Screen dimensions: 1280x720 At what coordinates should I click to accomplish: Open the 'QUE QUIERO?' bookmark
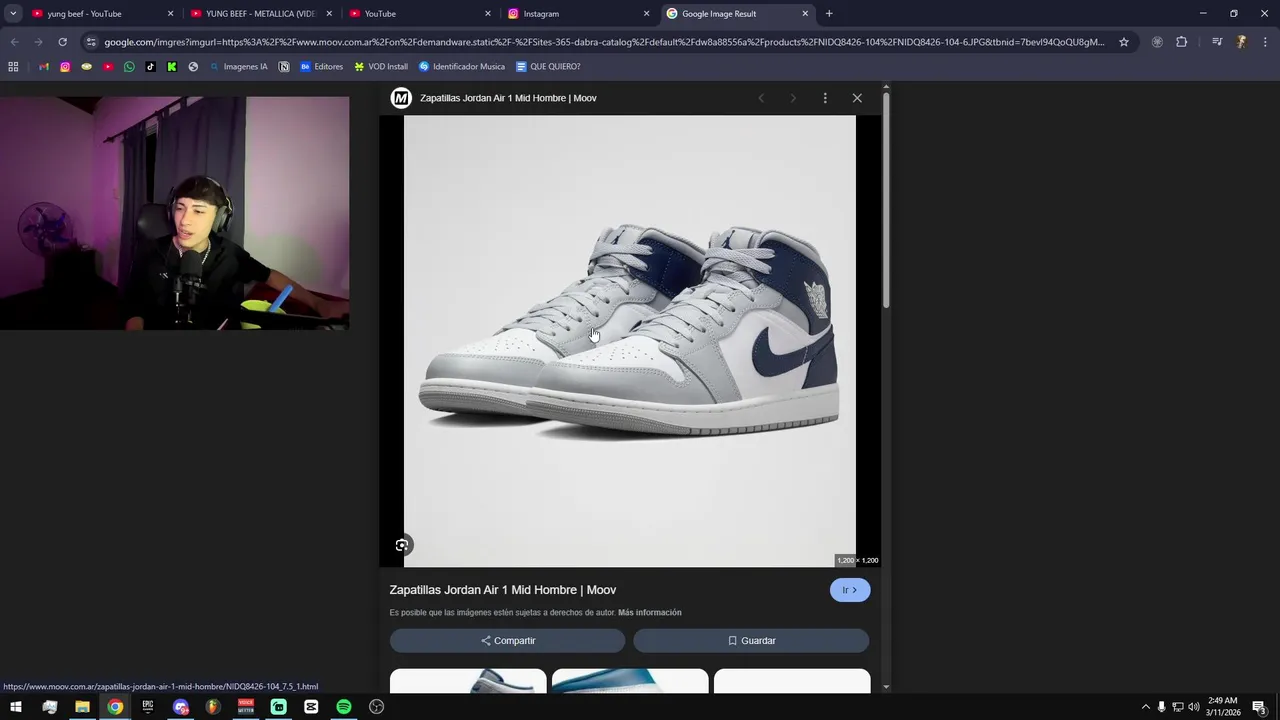pos(548,67)
